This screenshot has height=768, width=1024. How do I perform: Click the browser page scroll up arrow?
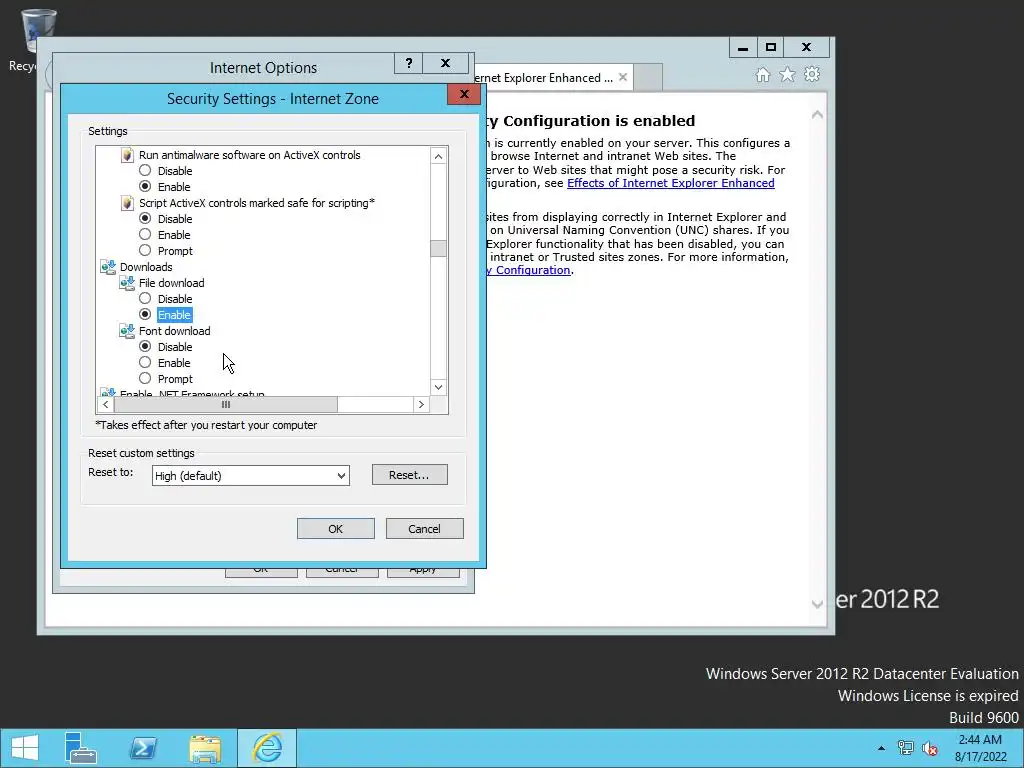pyautogui.click(x=817, y=115)
